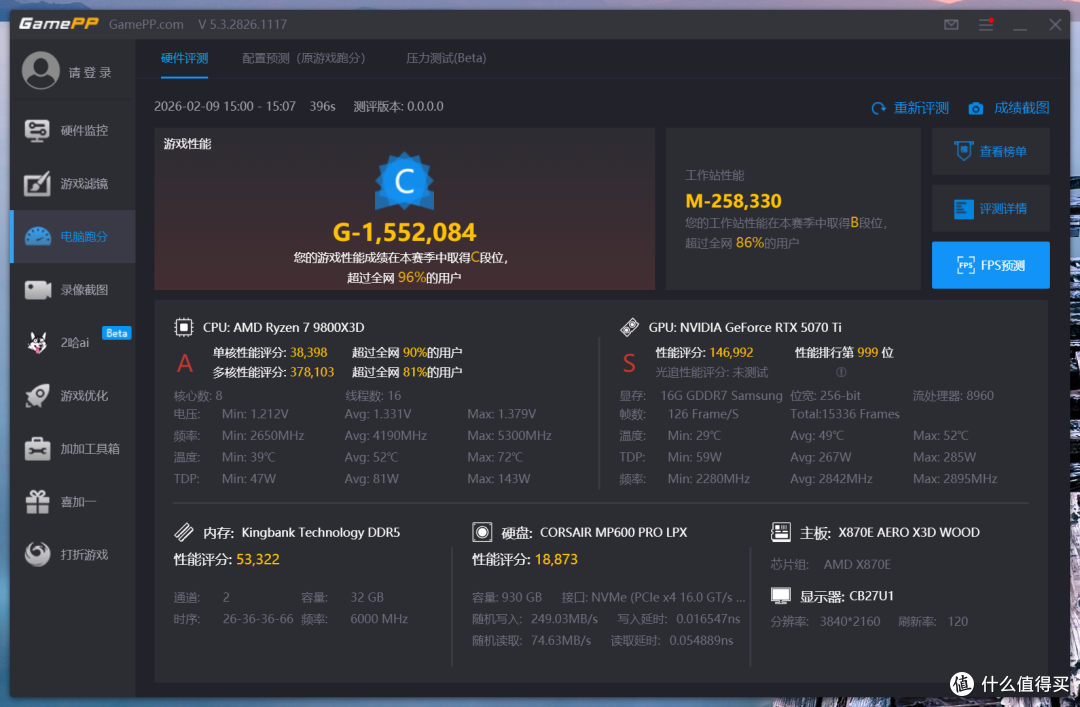
Task: Switch to 压力测试(Beta) tab
Action: 446,59
